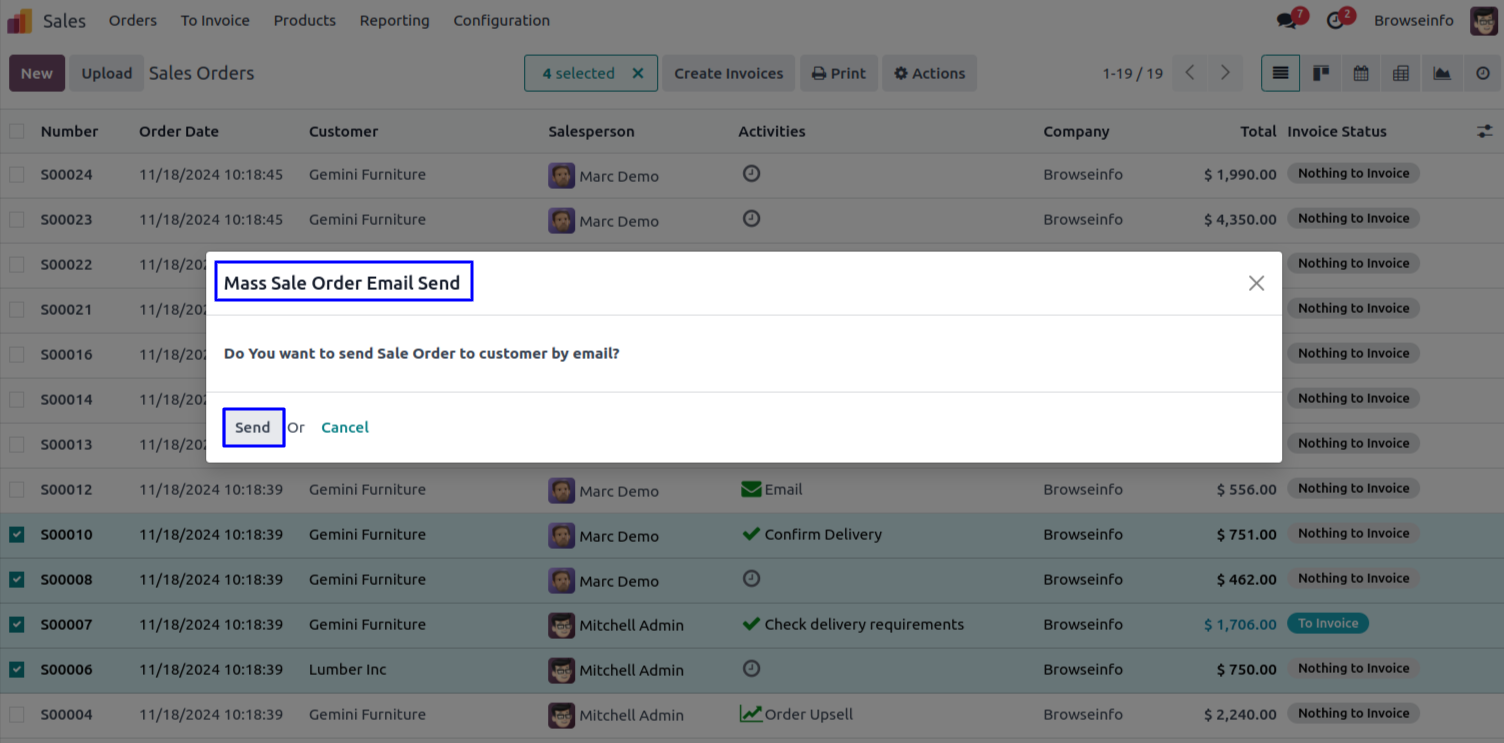This screenshot has height=743, width=1504.
Task: Switch to Activity view
Action: coord(1482,73)
